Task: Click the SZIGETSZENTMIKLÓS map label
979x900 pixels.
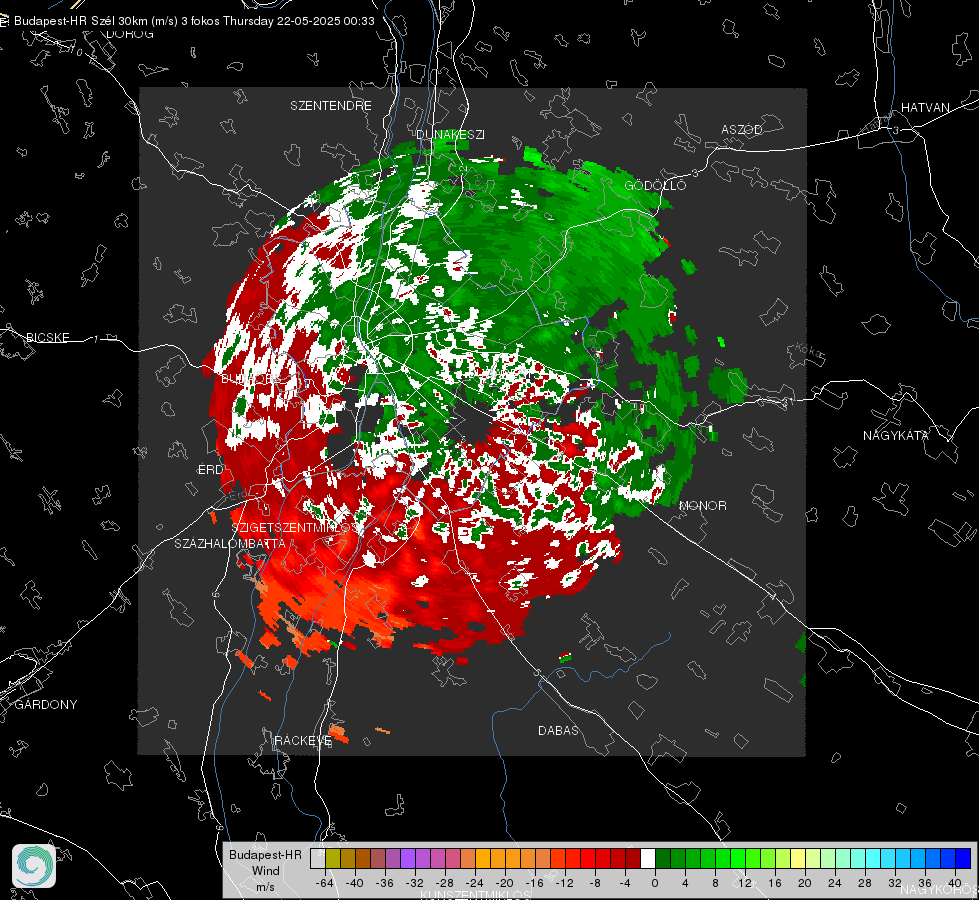Action: (295, 528)
